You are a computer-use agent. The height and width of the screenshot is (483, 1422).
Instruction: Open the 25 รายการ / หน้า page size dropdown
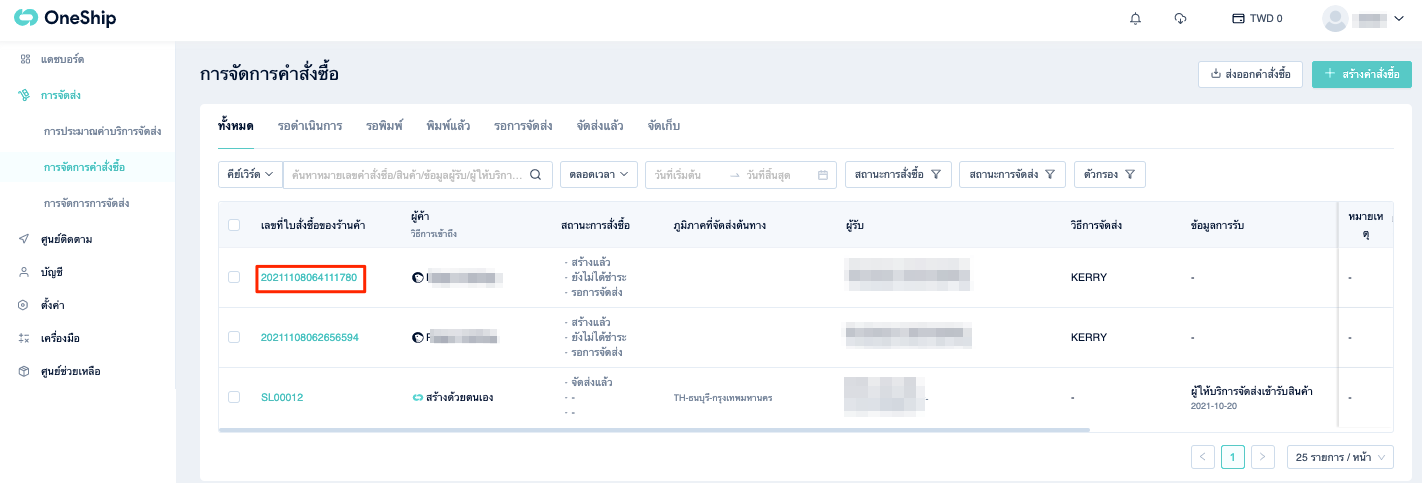(1340, 457)
